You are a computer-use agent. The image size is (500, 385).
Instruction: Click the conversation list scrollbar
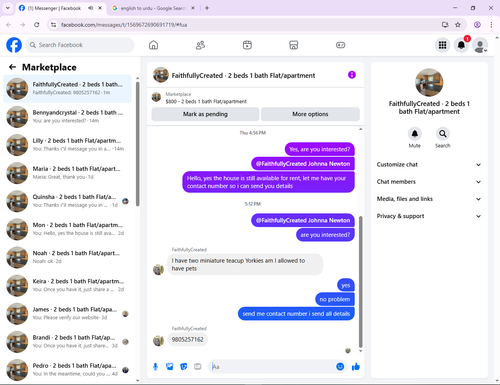[x=137, y=143]
